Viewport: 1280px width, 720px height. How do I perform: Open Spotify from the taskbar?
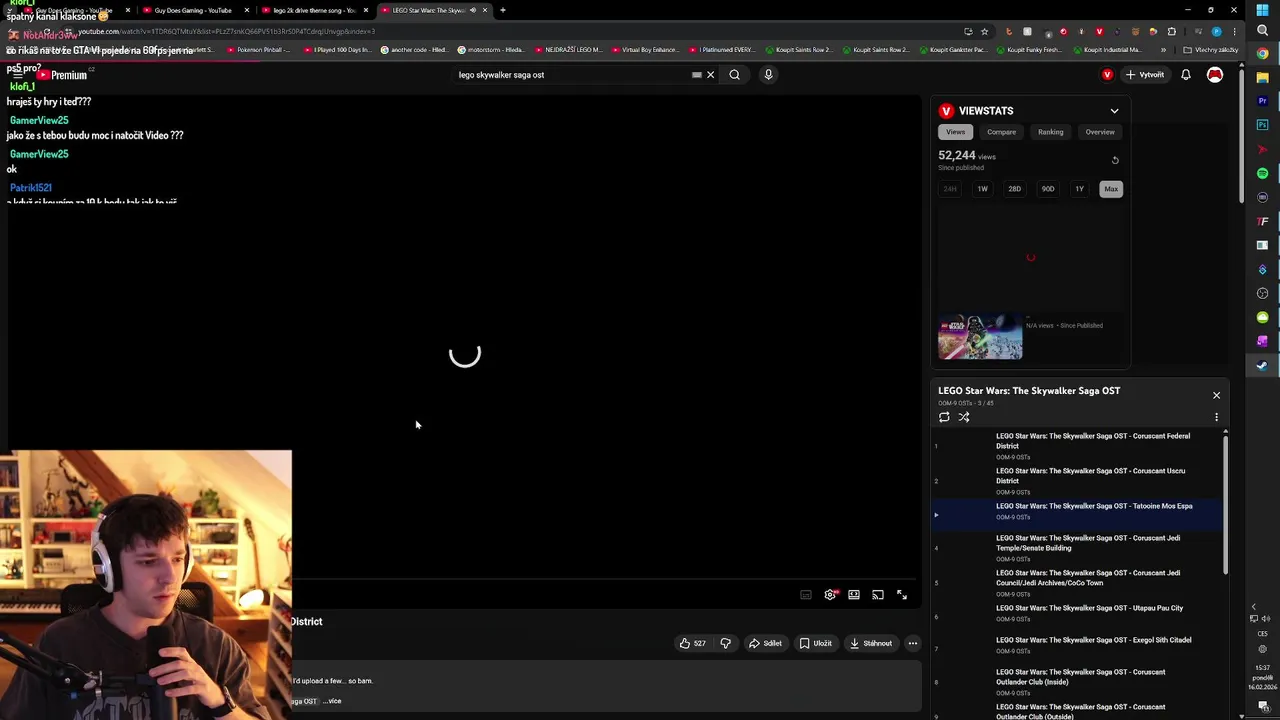pyautogui.click(x=1262, y=173)
